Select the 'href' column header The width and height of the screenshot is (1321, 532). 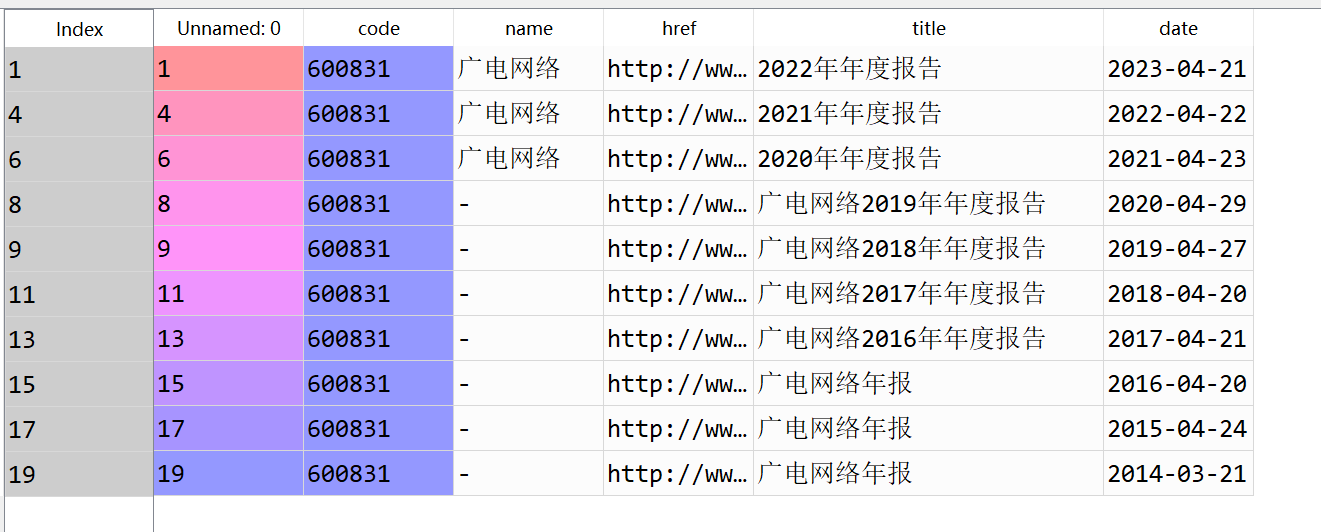pyautogui.click(x=679, y=29)
